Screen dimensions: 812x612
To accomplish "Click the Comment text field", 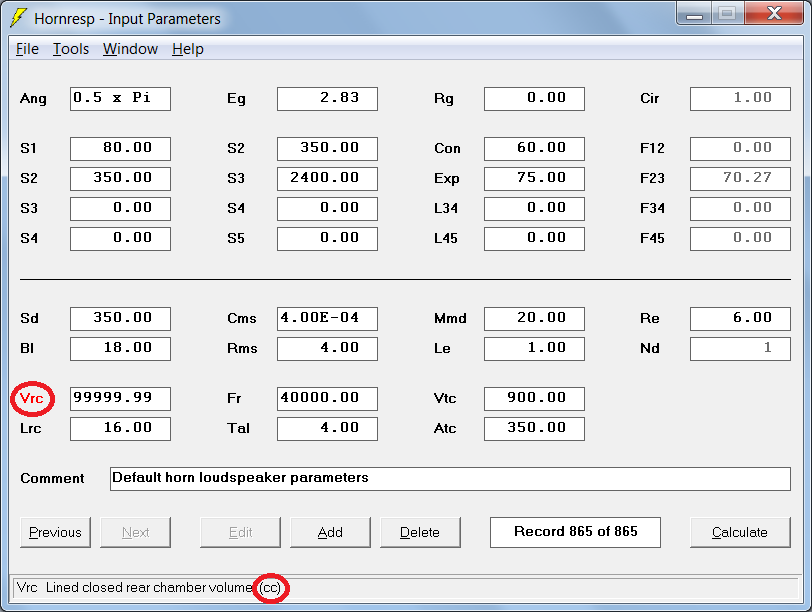I will [451, 478].
